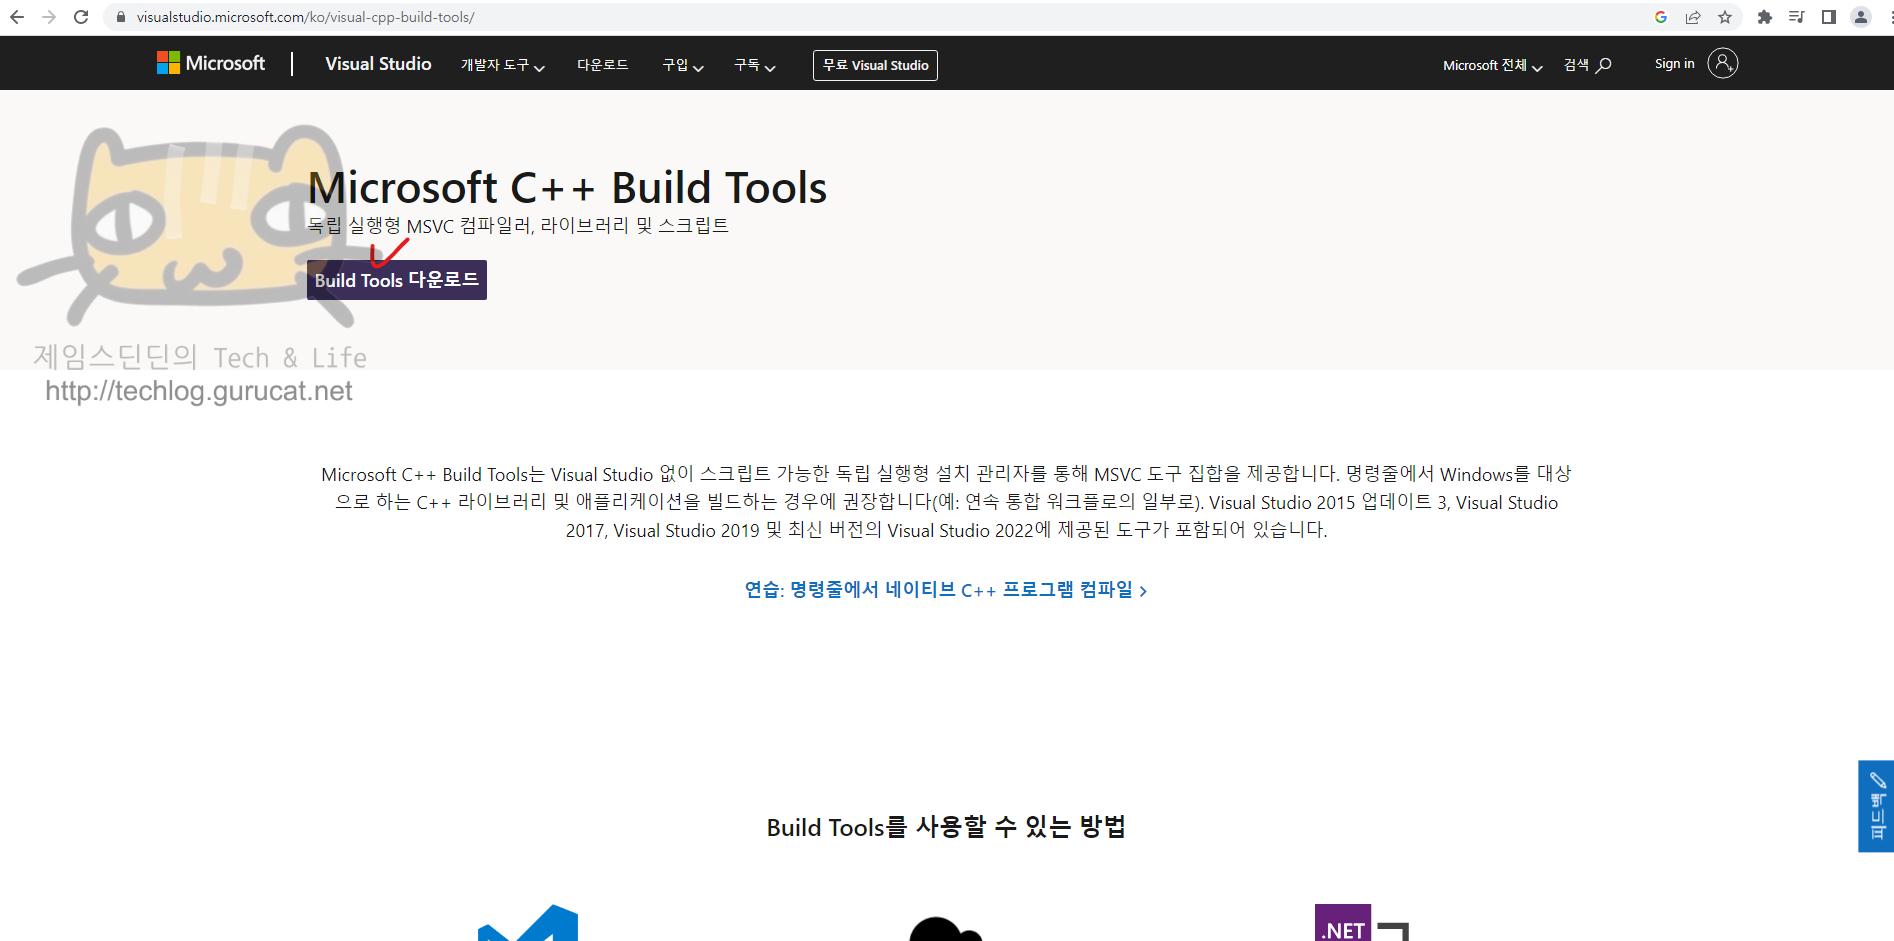Click the share page icon

coord(1693,17)
